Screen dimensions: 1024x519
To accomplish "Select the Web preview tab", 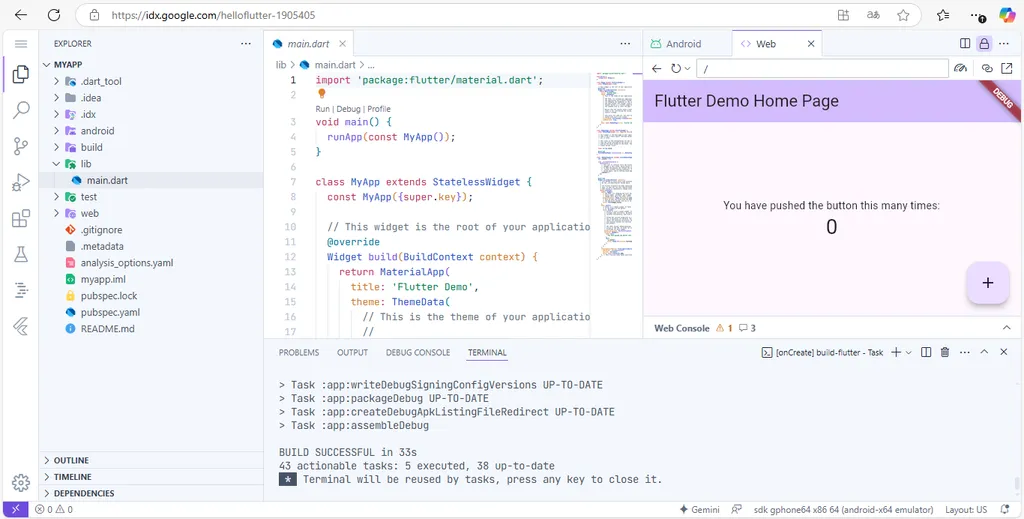I will (x=766, y=44).
